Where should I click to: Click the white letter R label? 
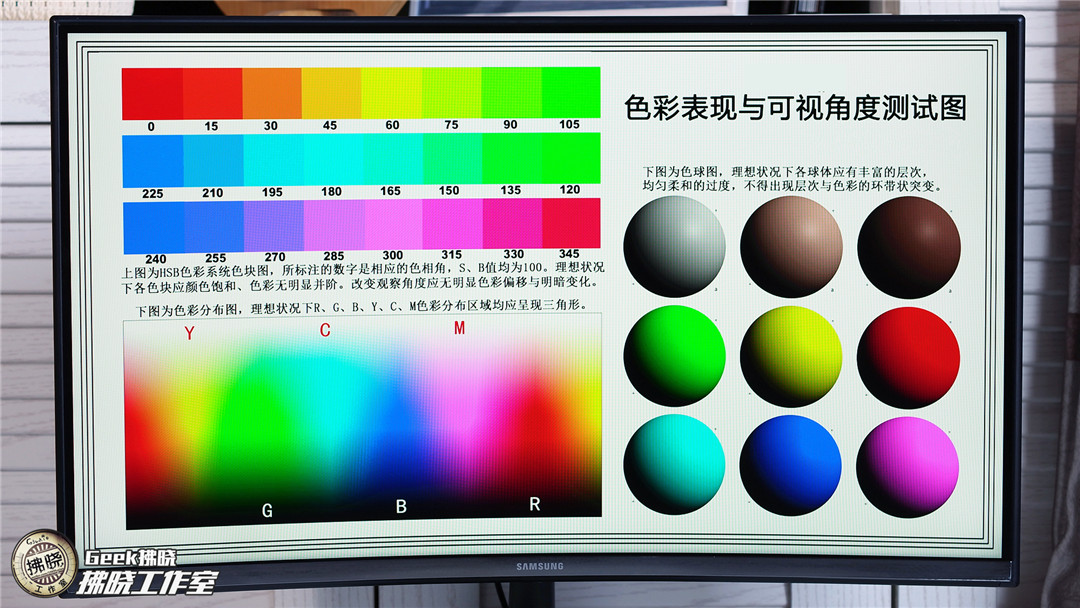(x=534, y=505)
